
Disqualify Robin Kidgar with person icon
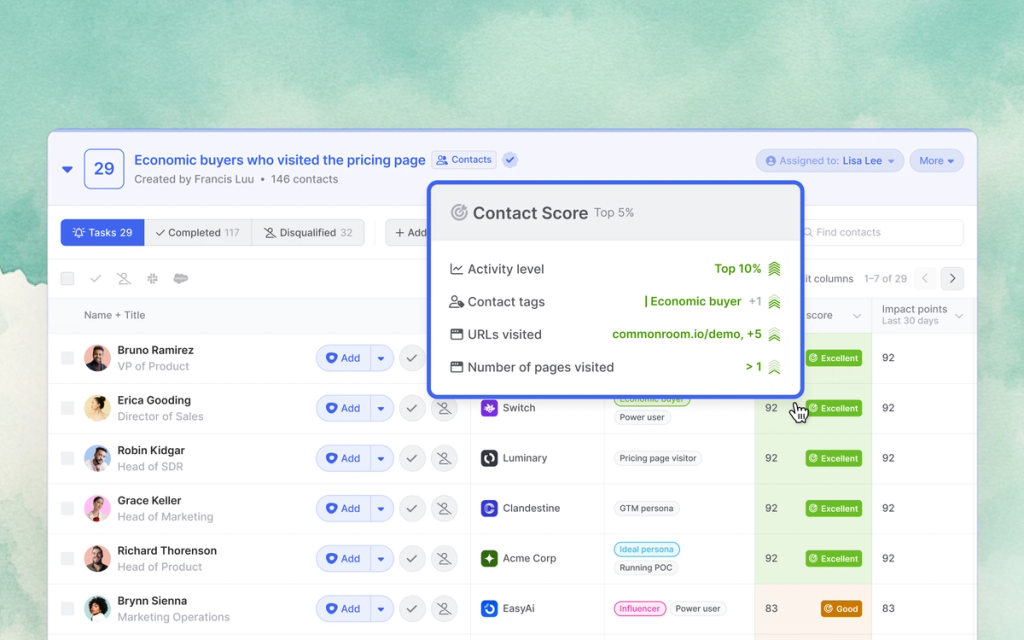tap(444, 458)
